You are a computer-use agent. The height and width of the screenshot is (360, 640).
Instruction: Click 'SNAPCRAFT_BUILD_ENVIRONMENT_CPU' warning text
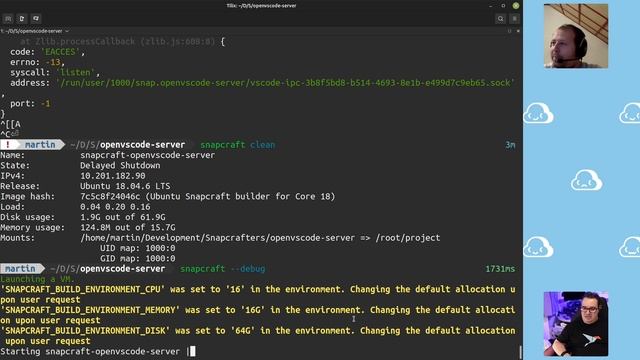(x=82, y=289)
